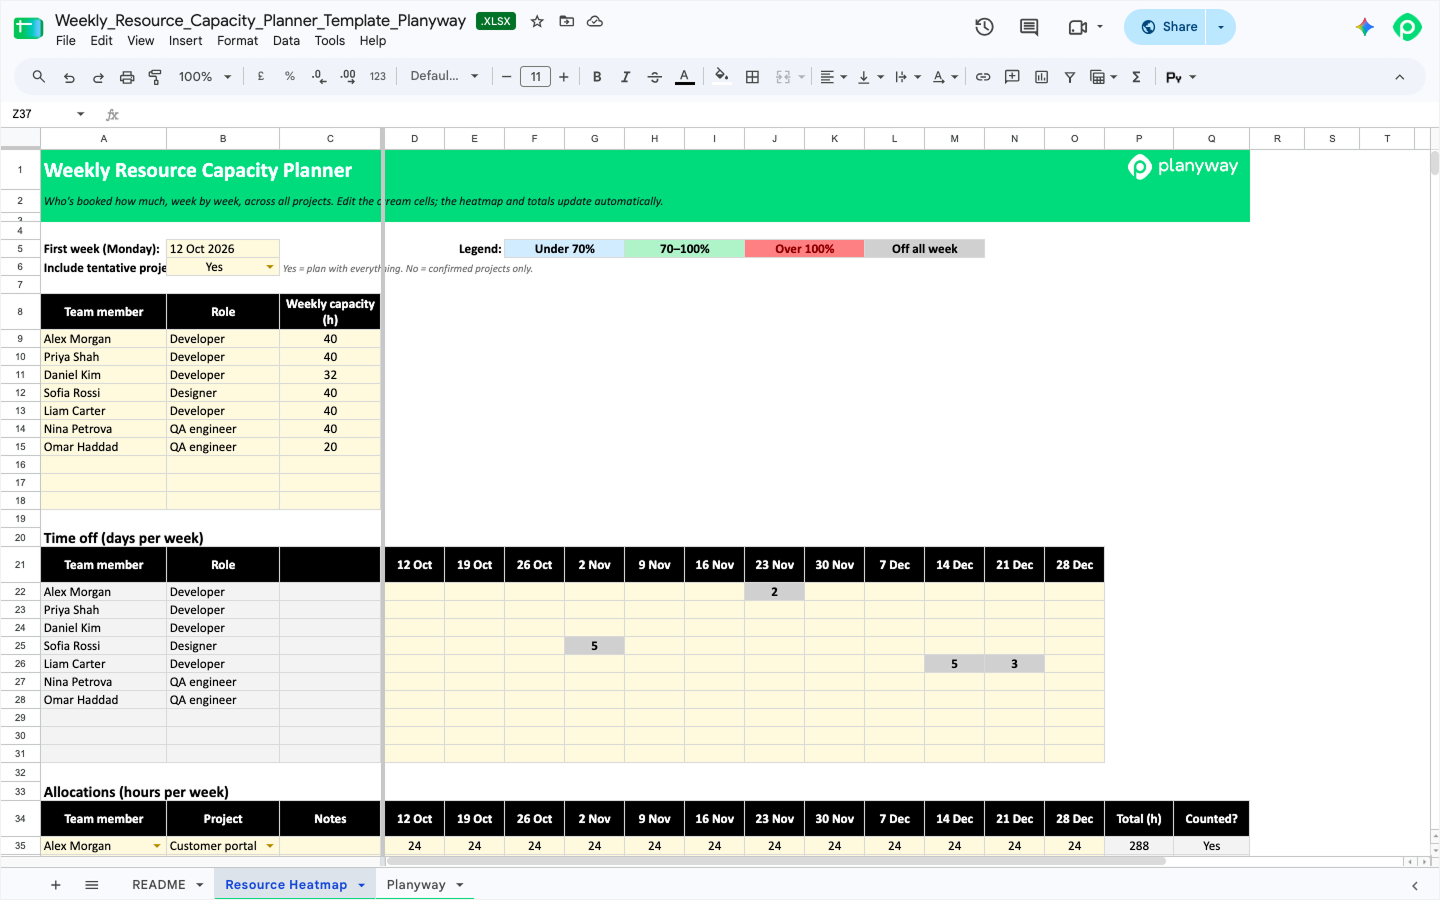Open the fill color picker

click(722, 77)
